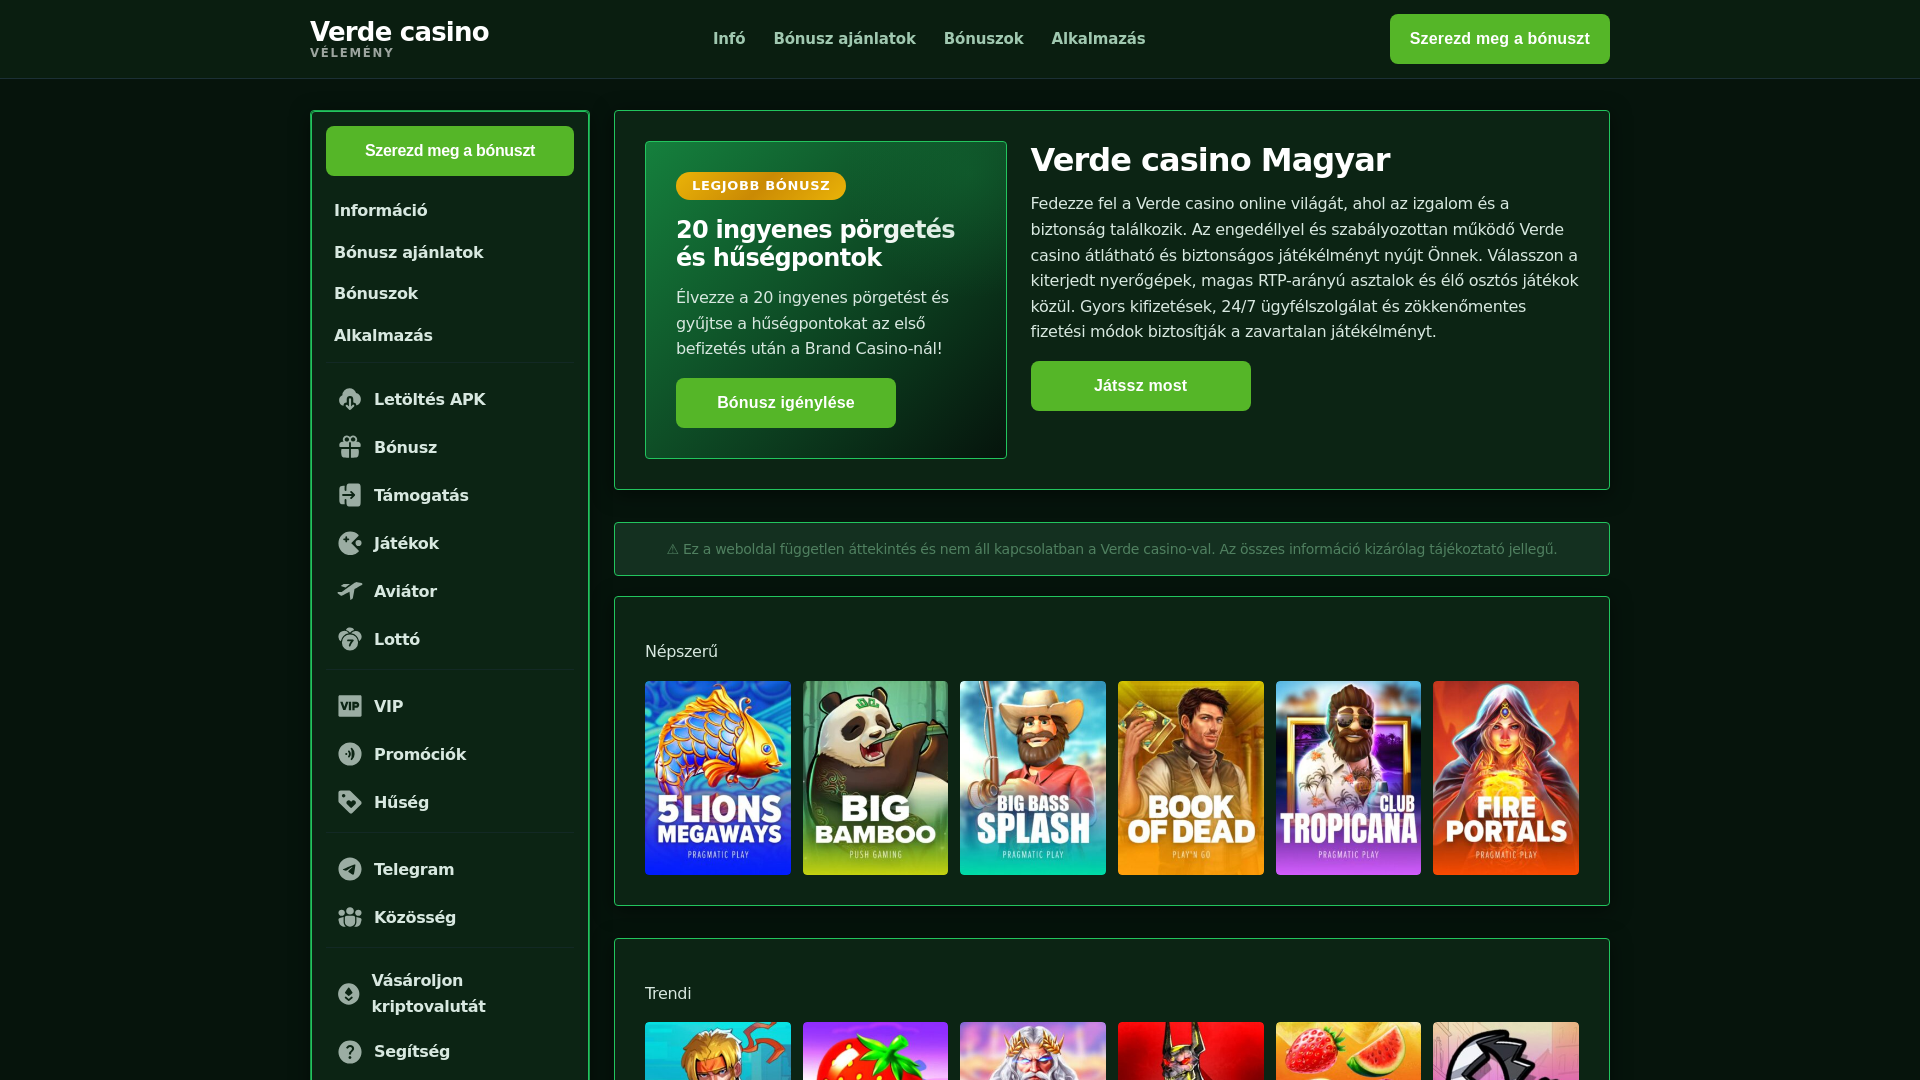Image resolution: width=1920 pixels, height=1080 pixels.
Task: Click the Játékok games icon
Action: pos(349,543)
